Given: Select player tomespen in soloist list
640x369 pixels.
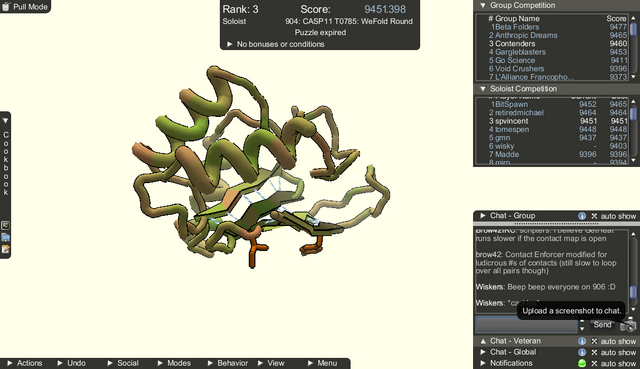Looking at the screenshot, I should pos(558,129).
